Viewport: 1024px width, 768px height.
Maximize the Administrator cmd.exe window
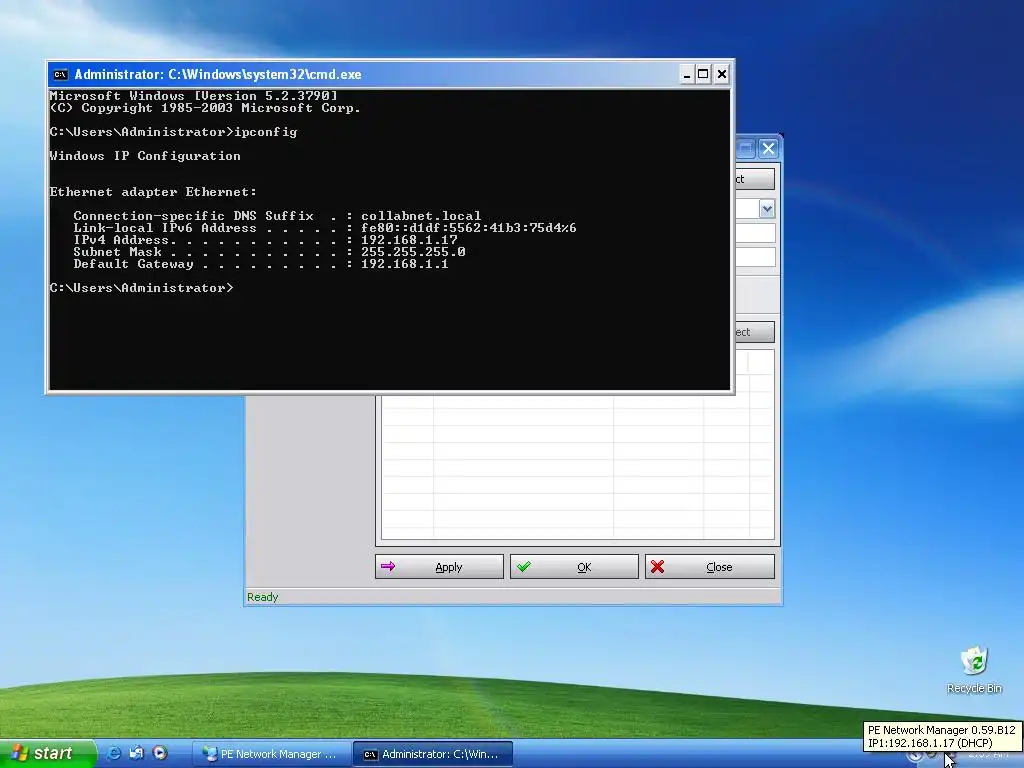pyautogui.click(x=703, y=74)
